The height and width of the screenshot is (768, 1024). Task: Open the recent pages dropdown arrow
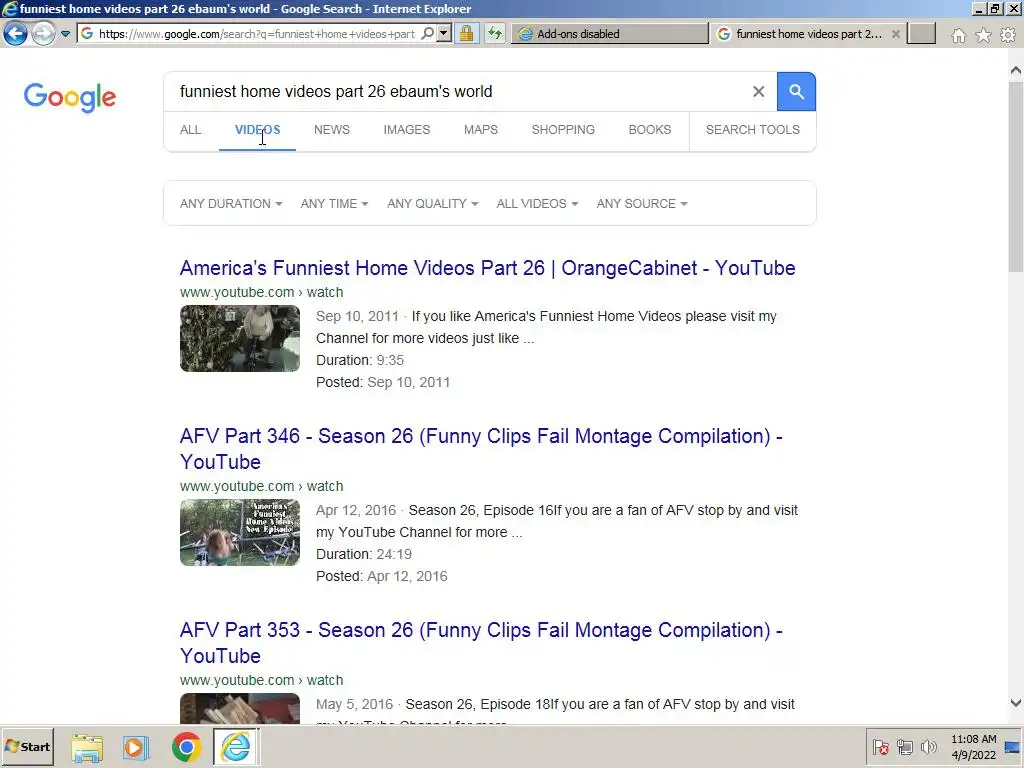coord(65,34)
